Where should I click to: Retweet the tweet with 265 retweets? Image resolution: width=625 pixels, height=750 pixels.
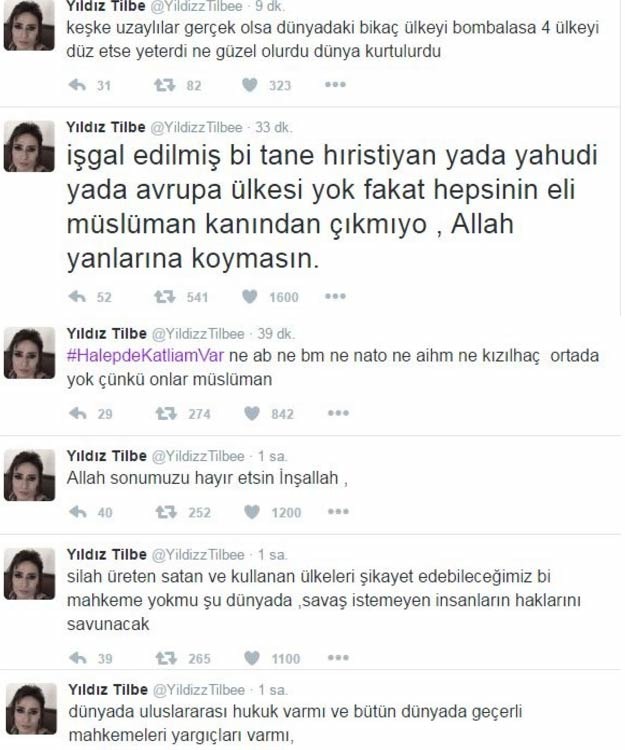click(166, 658)
